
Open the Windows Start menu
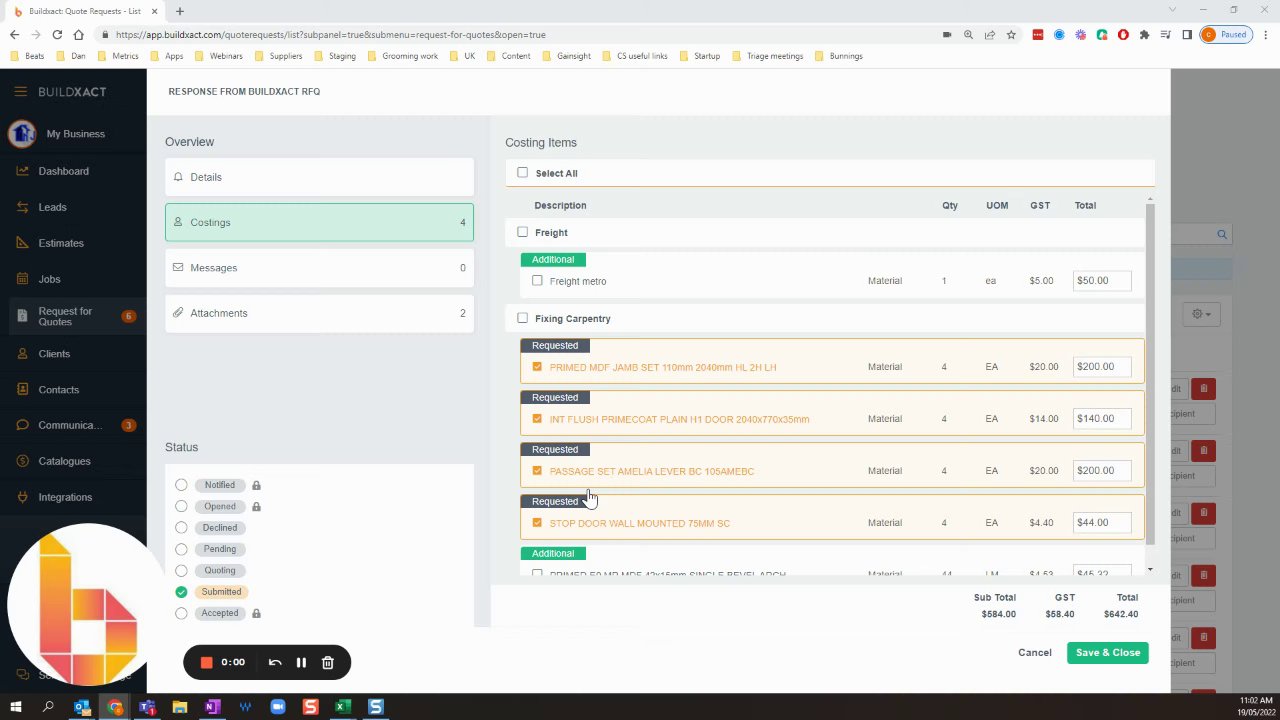15,707
